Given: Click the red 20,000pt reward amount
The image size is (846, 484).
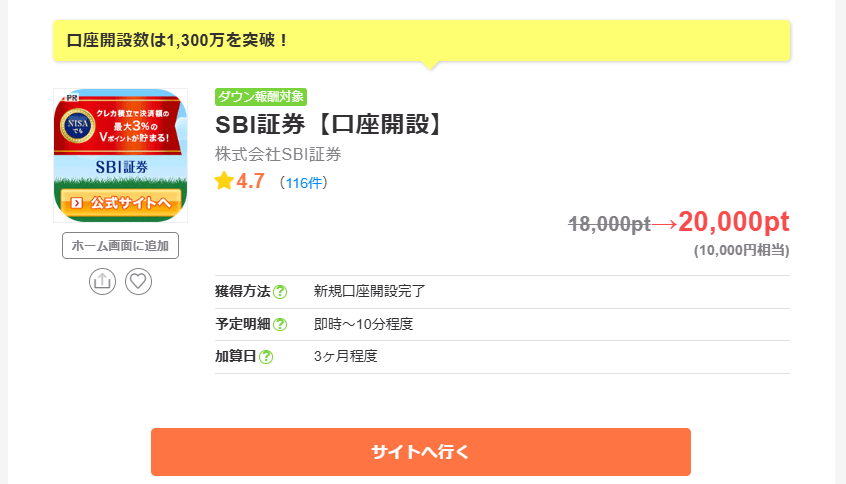Looking at the screenshot, I should 733,222.
